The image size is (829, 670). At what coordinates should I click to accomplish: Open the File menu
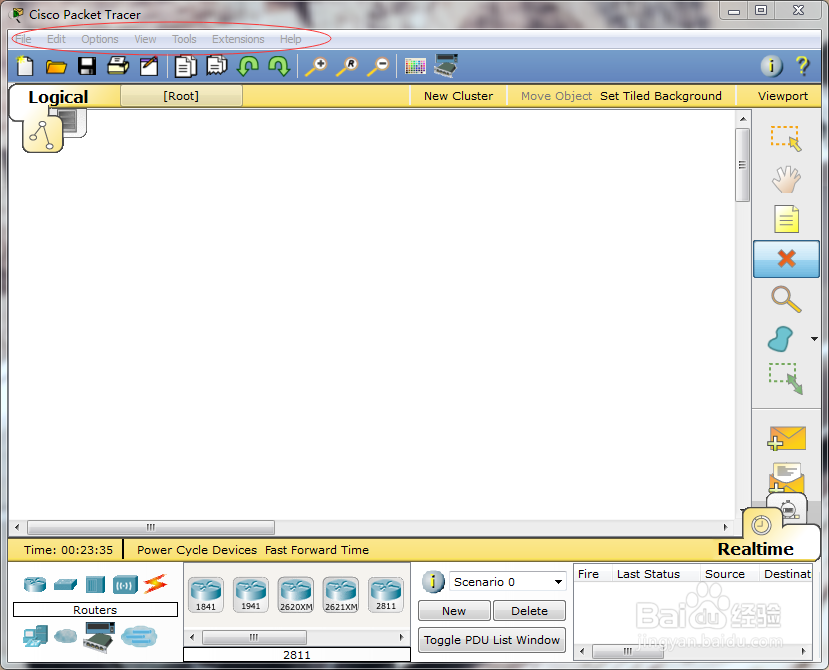pyautogui.click(x=23, y=39)
